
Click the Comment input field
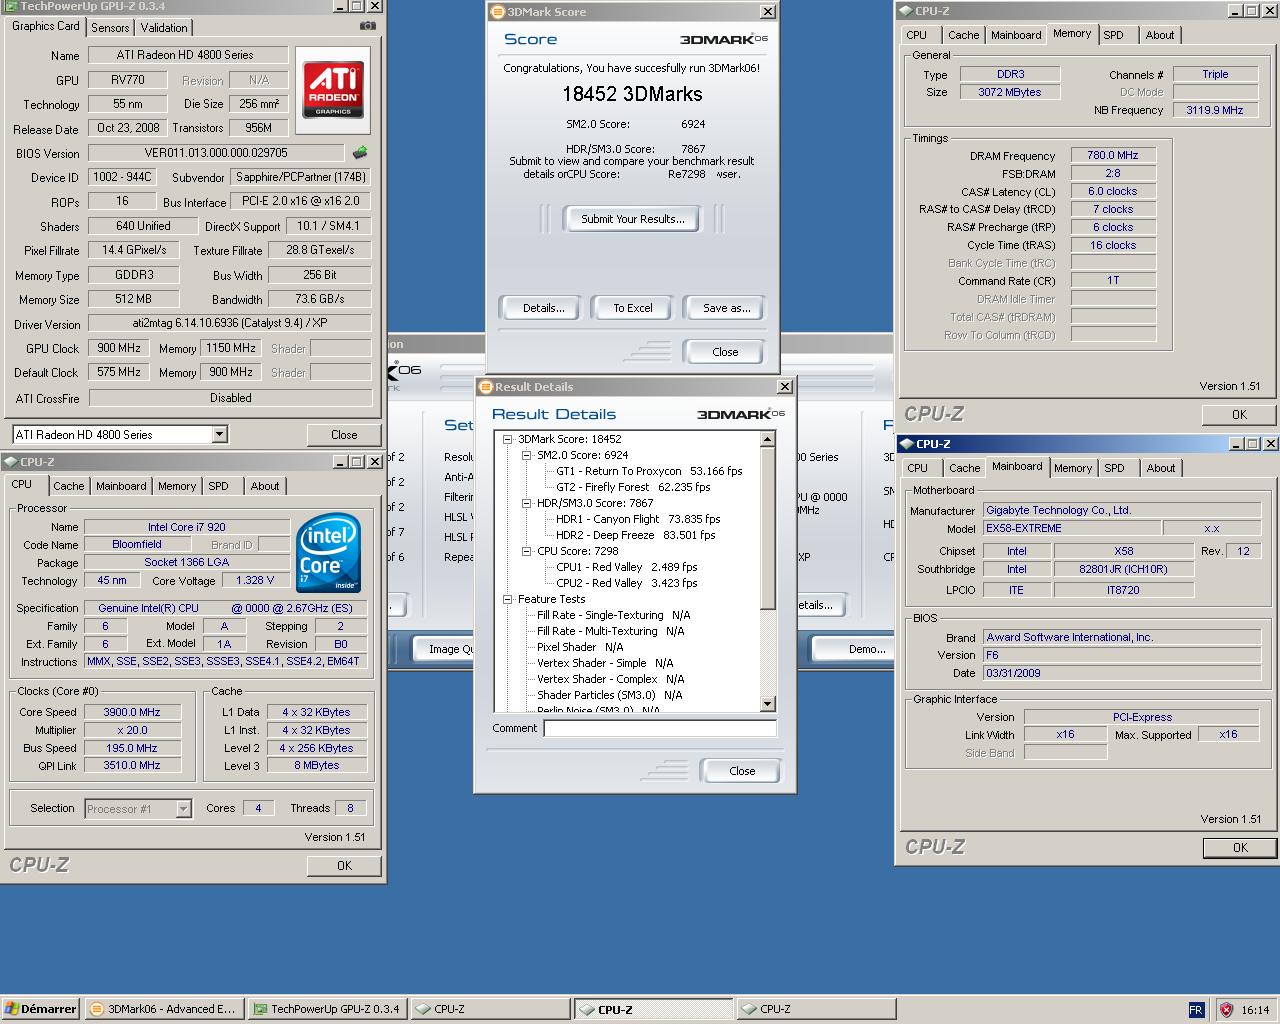pos(660,728)
